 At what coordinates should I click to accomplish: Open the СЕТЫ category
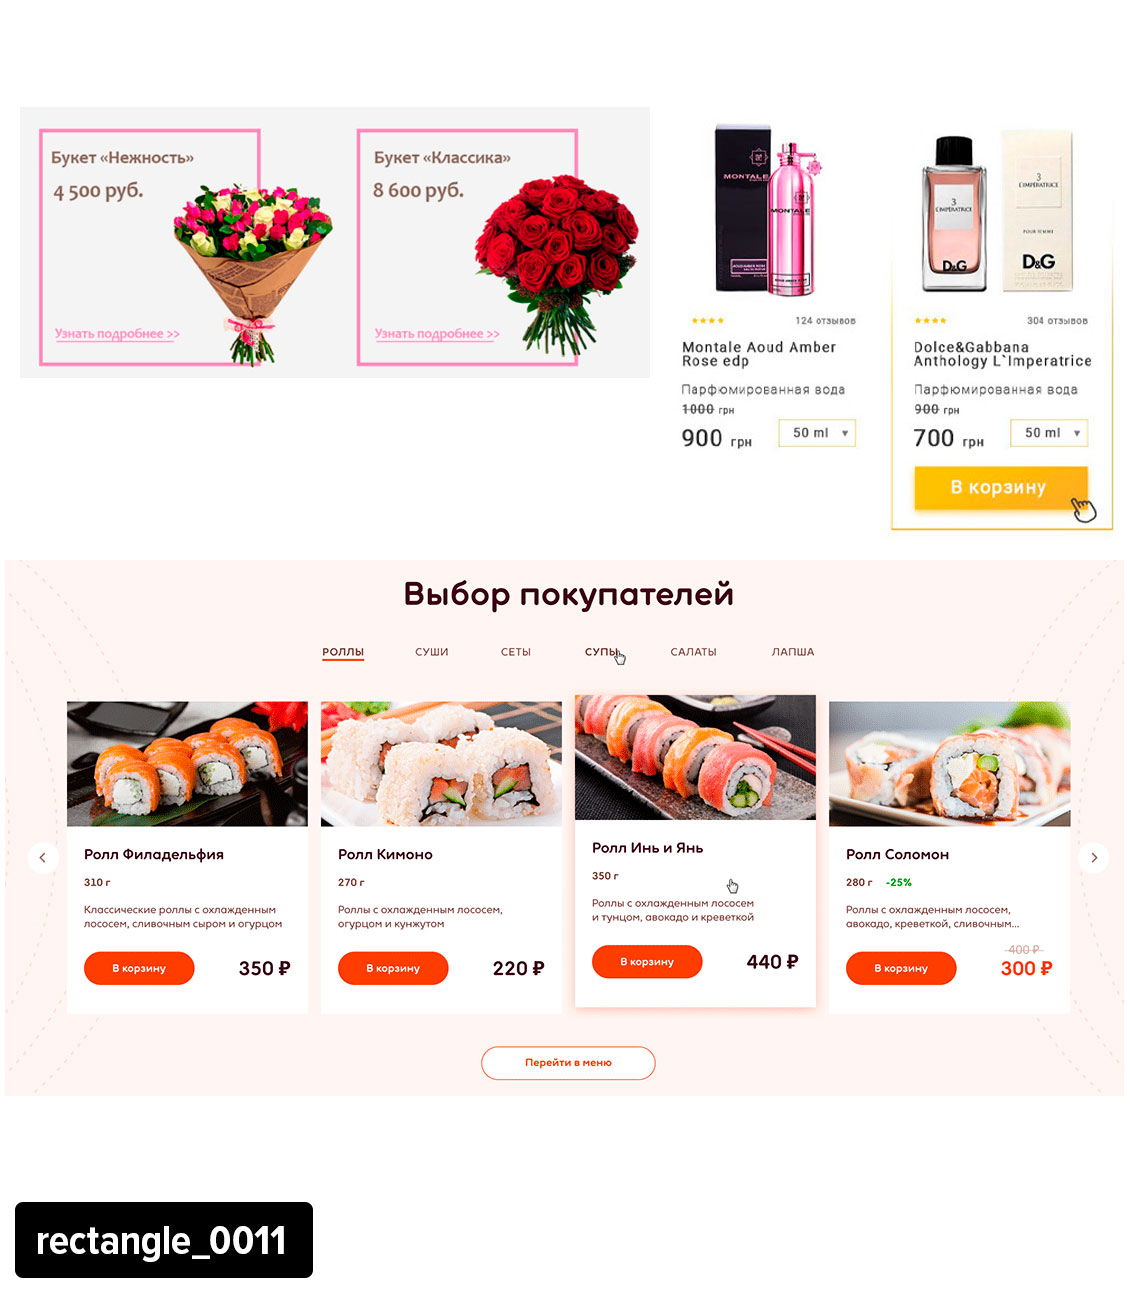click(516, 652)
